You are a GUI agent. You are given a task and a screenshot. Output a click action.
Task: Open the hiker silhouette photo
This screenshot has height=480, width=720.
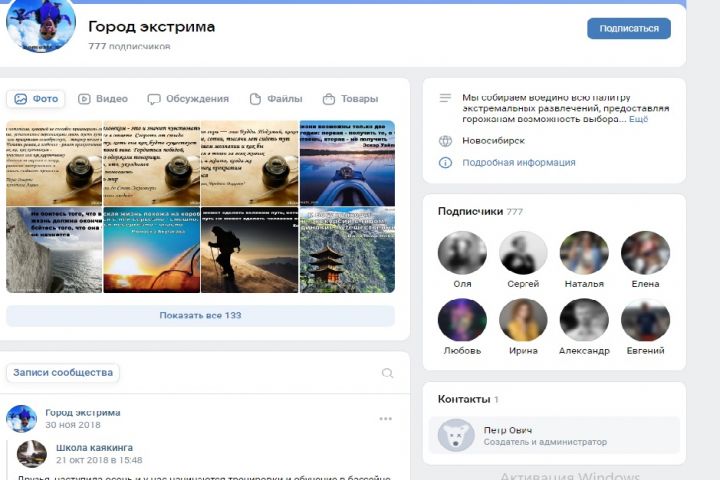point(249,250)
